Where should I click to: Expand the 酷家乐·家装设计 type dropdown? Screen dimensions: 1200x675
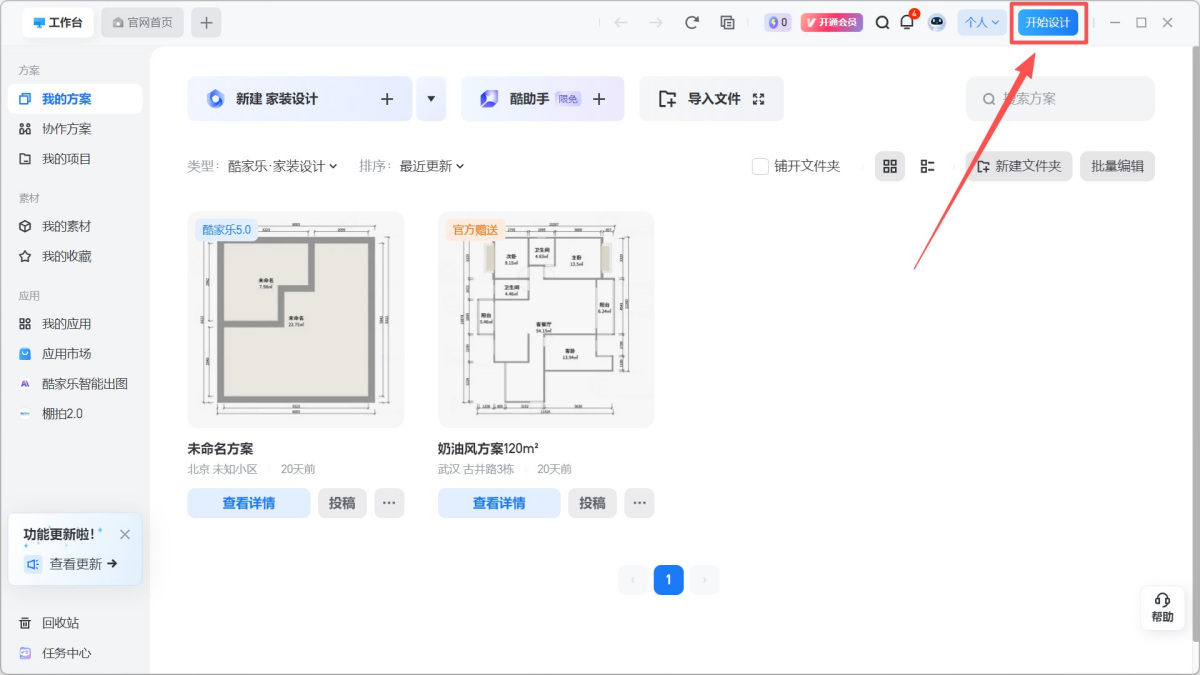[282, 166]
